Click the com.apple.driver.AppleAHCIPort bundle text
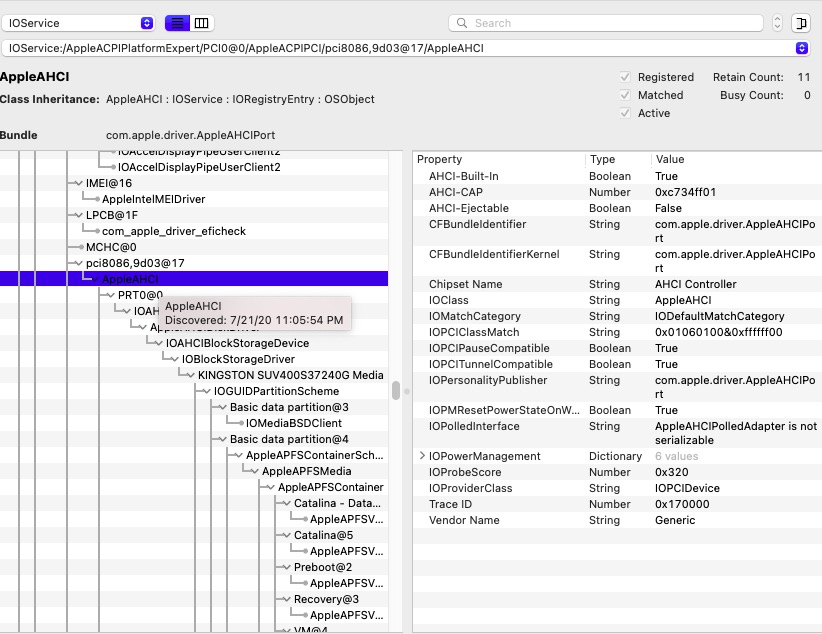 (190, 135)
